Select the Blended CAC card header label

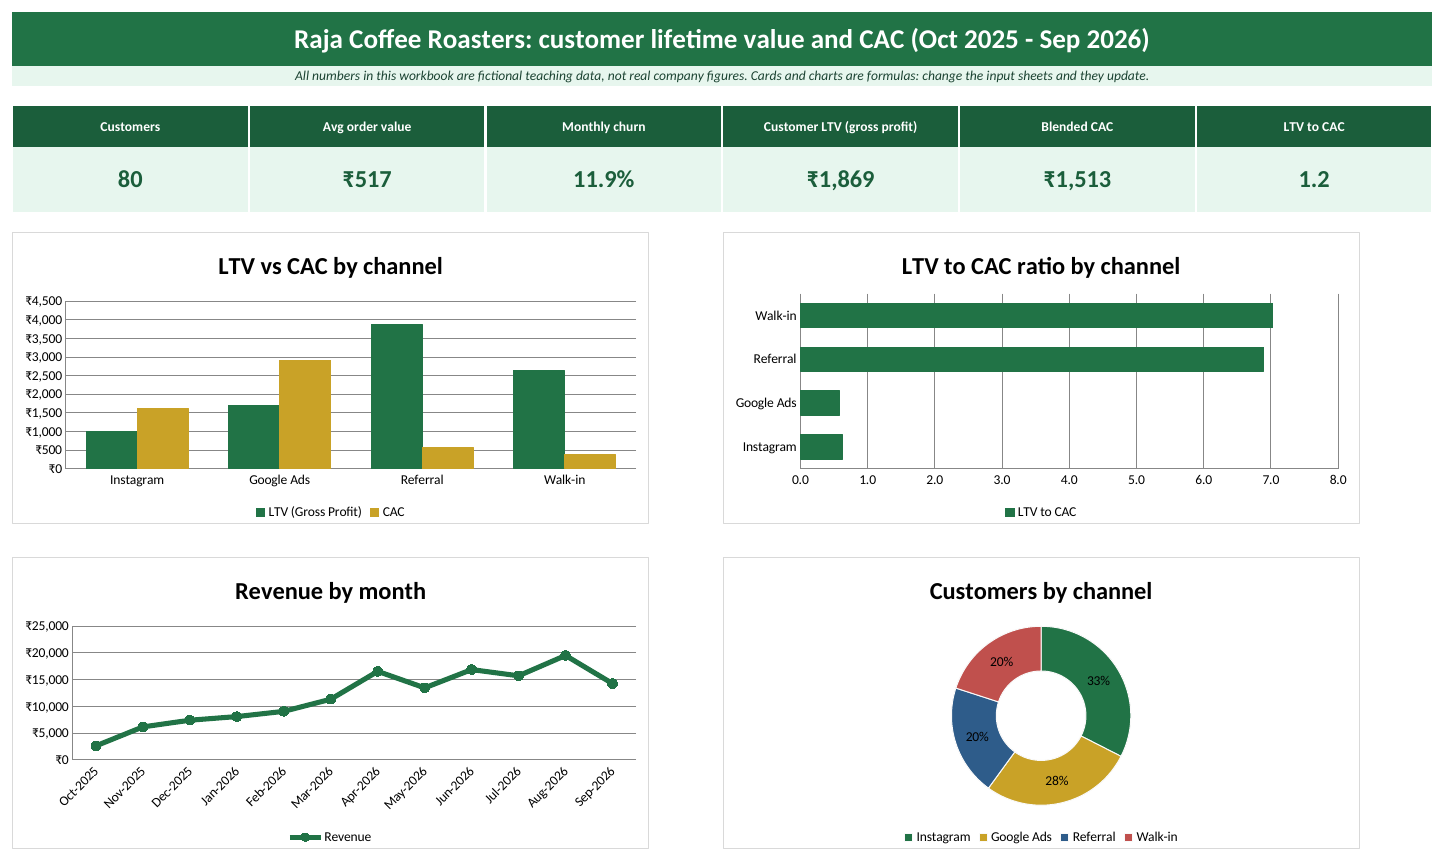tap(1077, 127)
